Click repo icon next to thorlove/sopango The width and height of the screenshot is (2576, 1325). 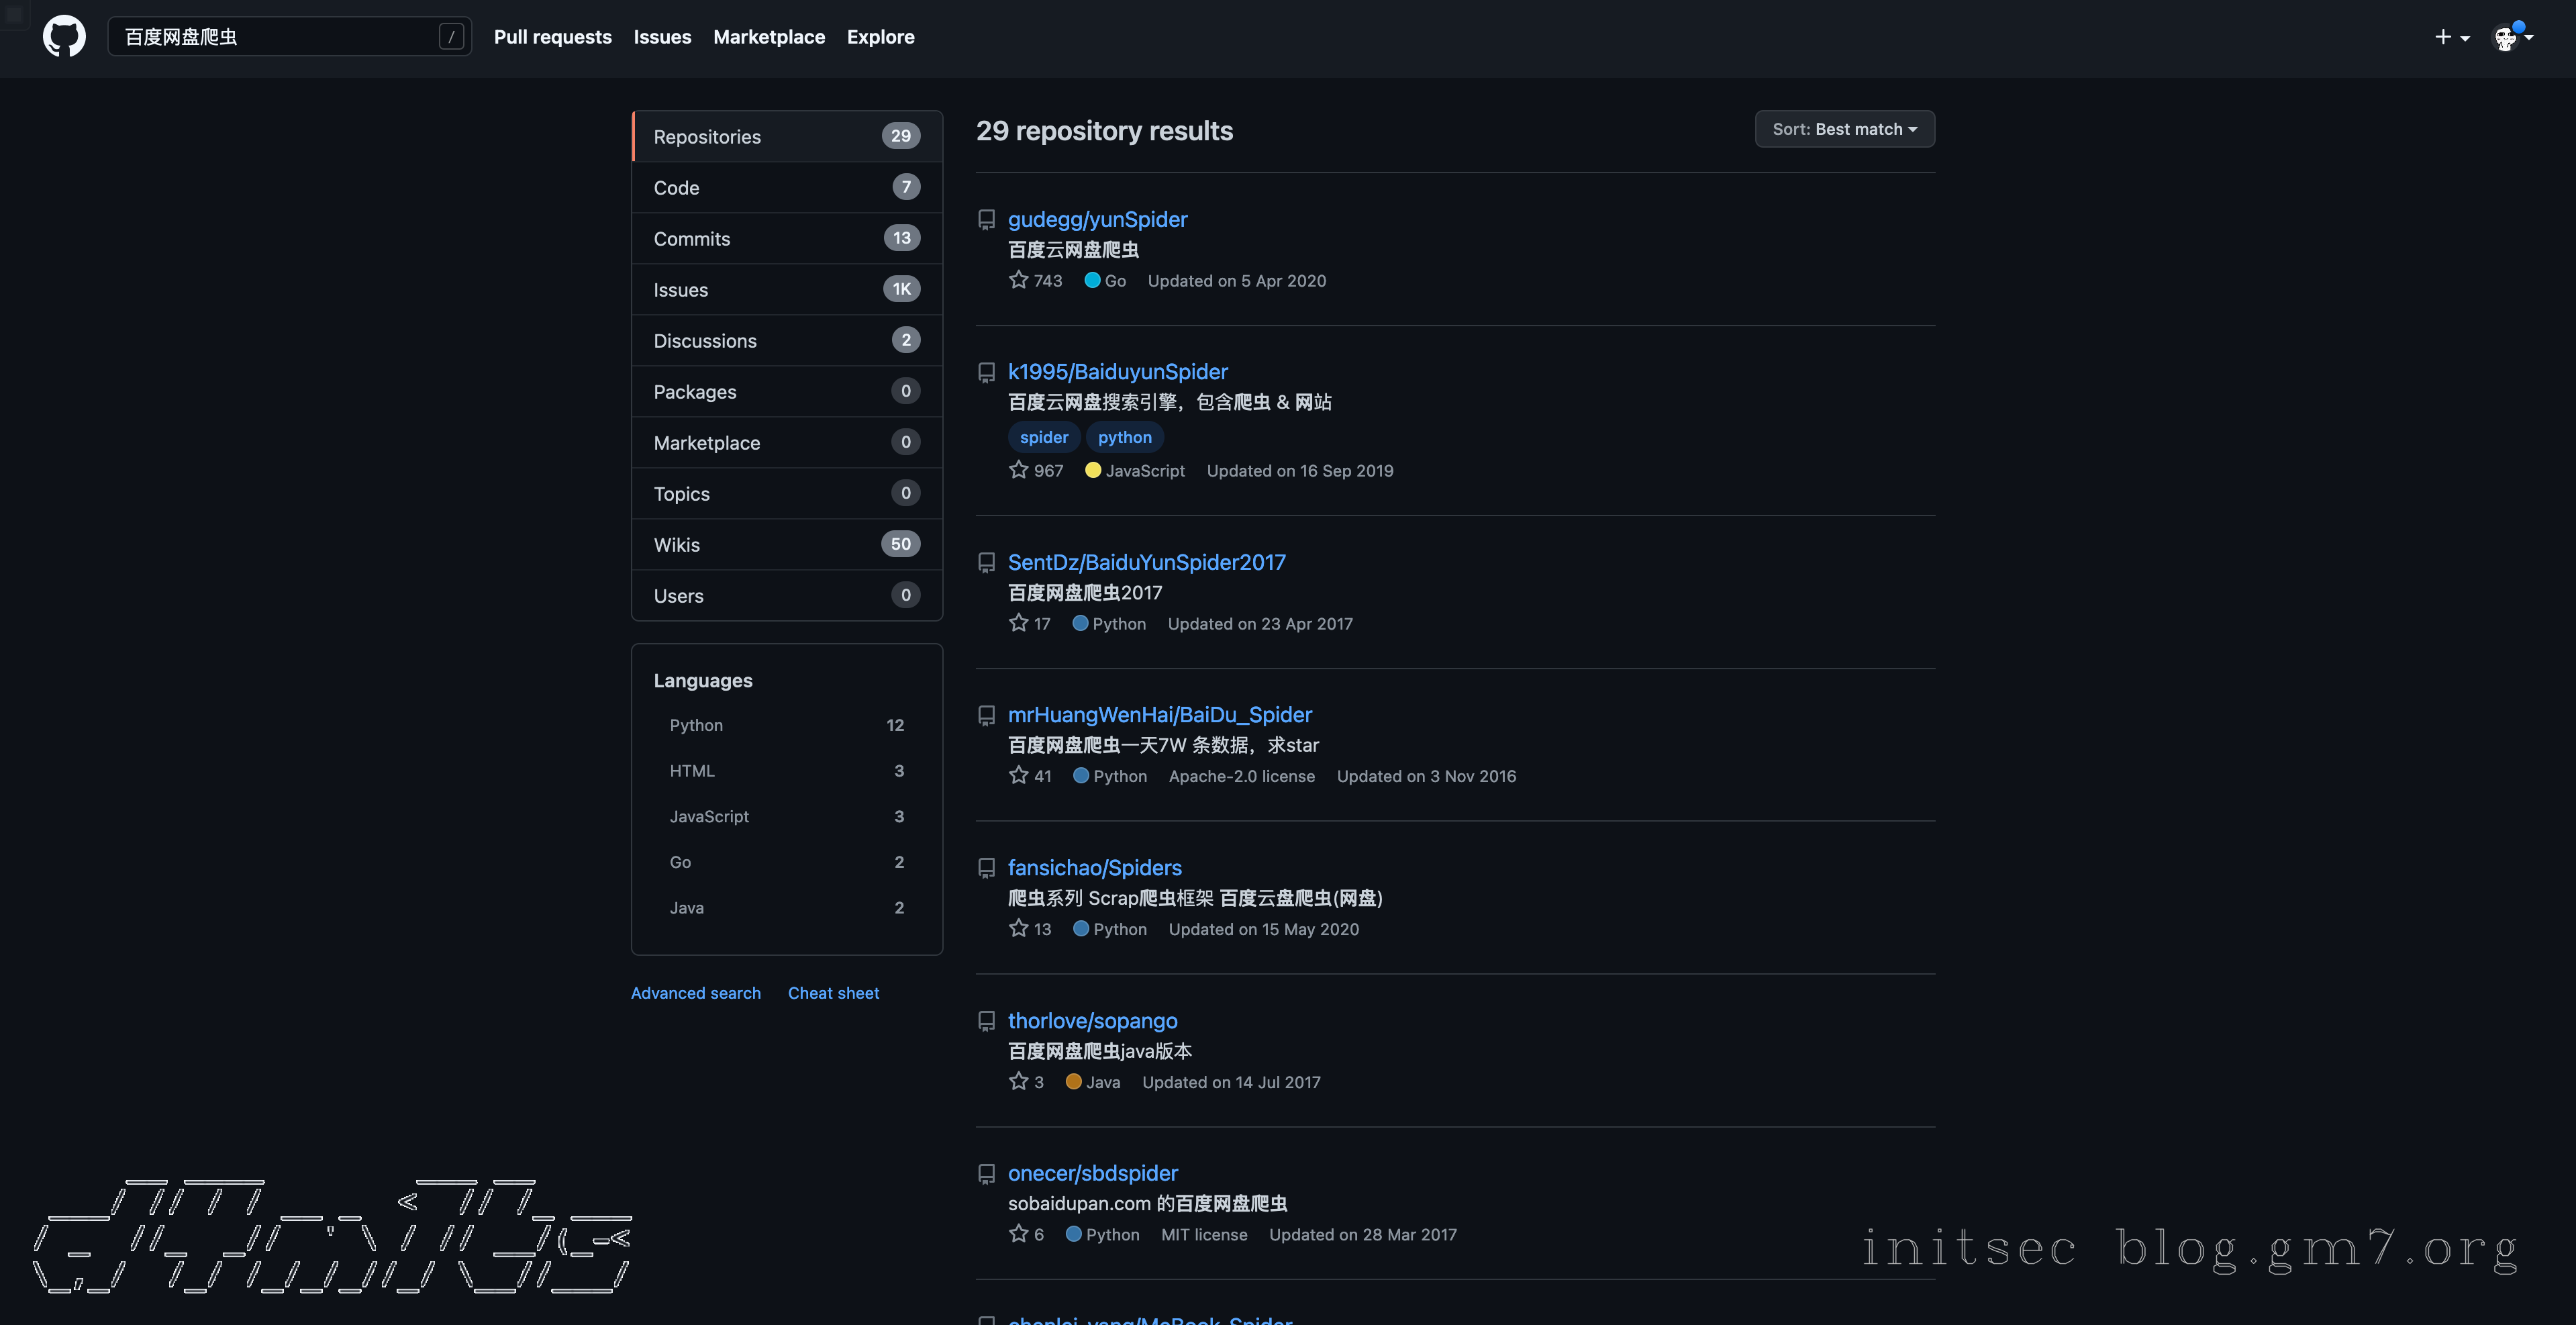[x=986, y=1021]
